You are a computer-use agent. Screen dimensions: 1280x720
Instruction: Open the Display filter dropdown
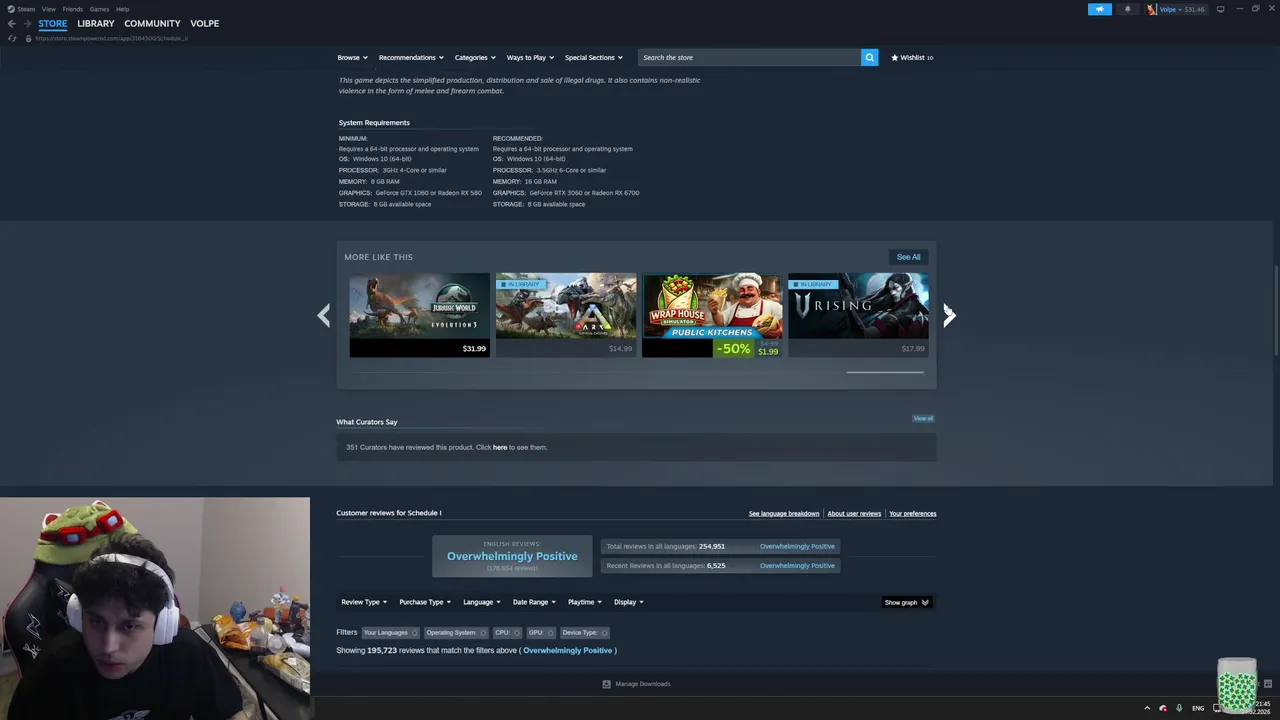pos(629,602)
